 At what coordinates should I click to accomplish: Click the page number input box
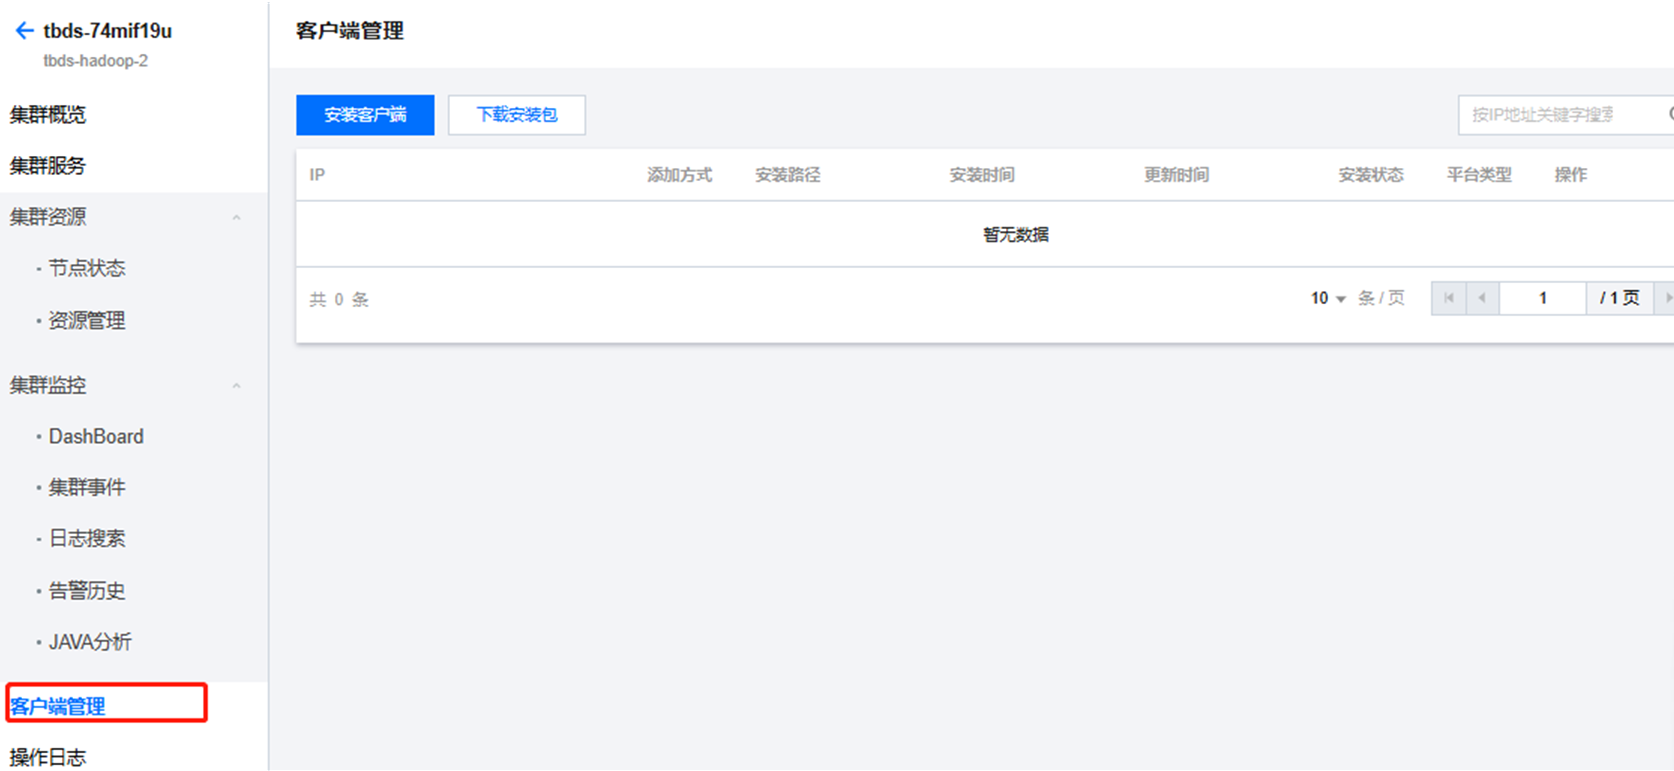click(1542, 298)
